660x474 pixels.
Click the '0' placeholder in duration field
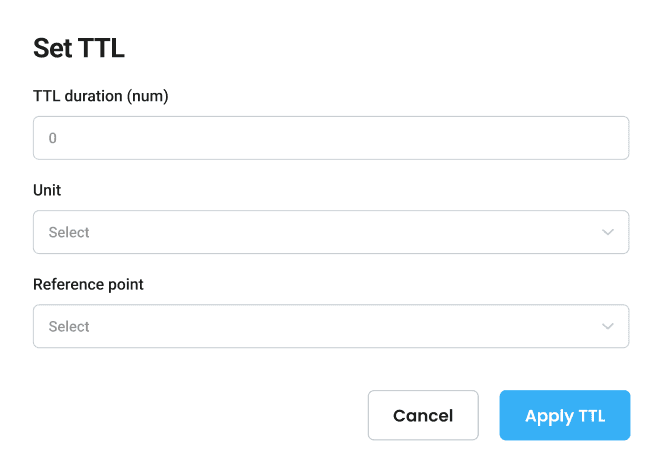pos(53,138)
